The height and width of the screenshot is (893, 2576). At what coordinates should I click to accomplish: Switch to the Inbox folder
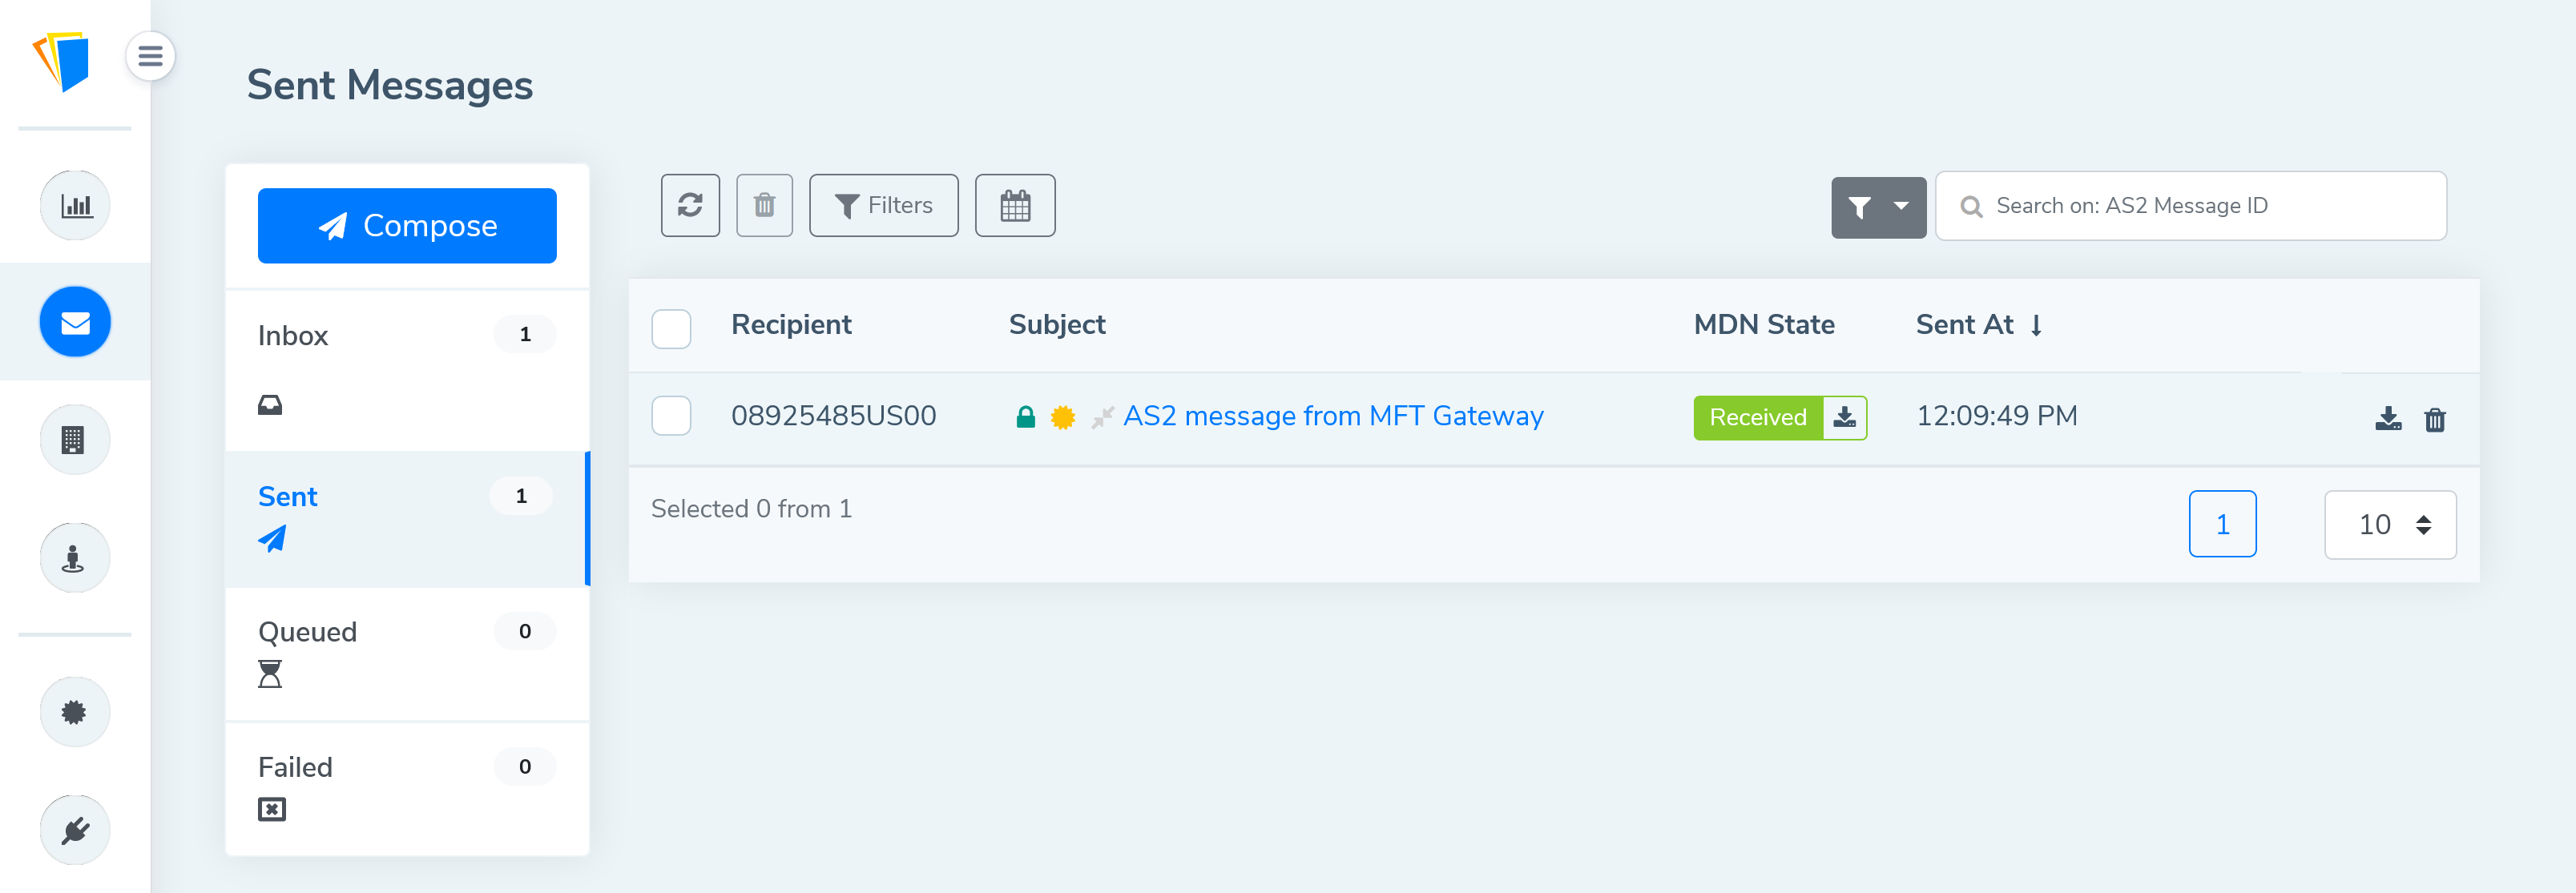407,369
